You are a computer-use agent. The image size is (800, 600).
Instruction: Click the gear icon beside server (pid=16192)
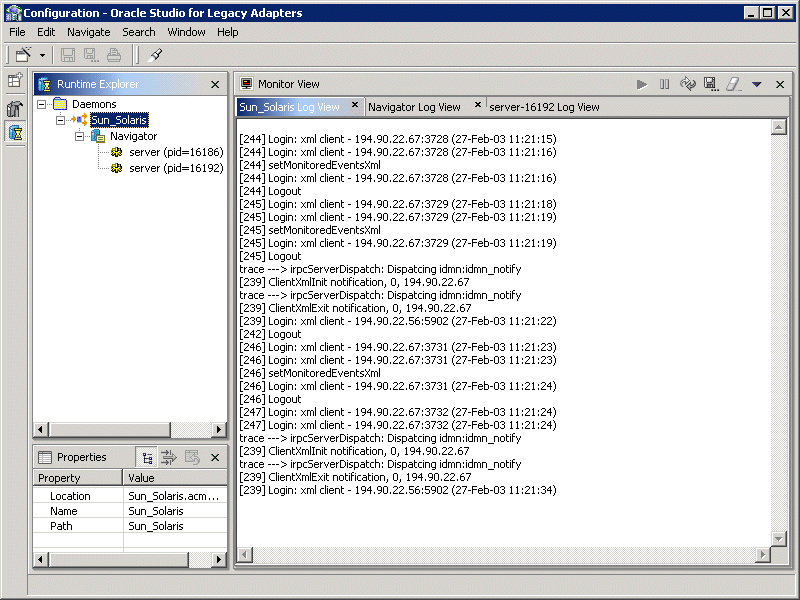(x=117, y=168)
